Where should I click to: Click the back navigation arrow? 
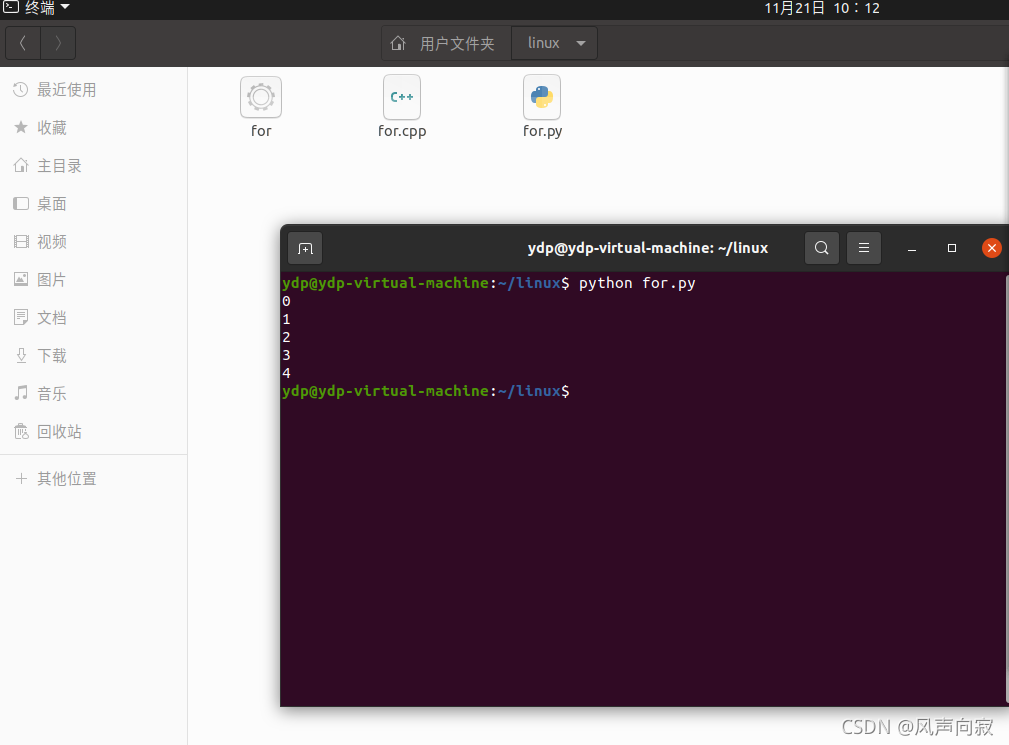coord(23,43)
